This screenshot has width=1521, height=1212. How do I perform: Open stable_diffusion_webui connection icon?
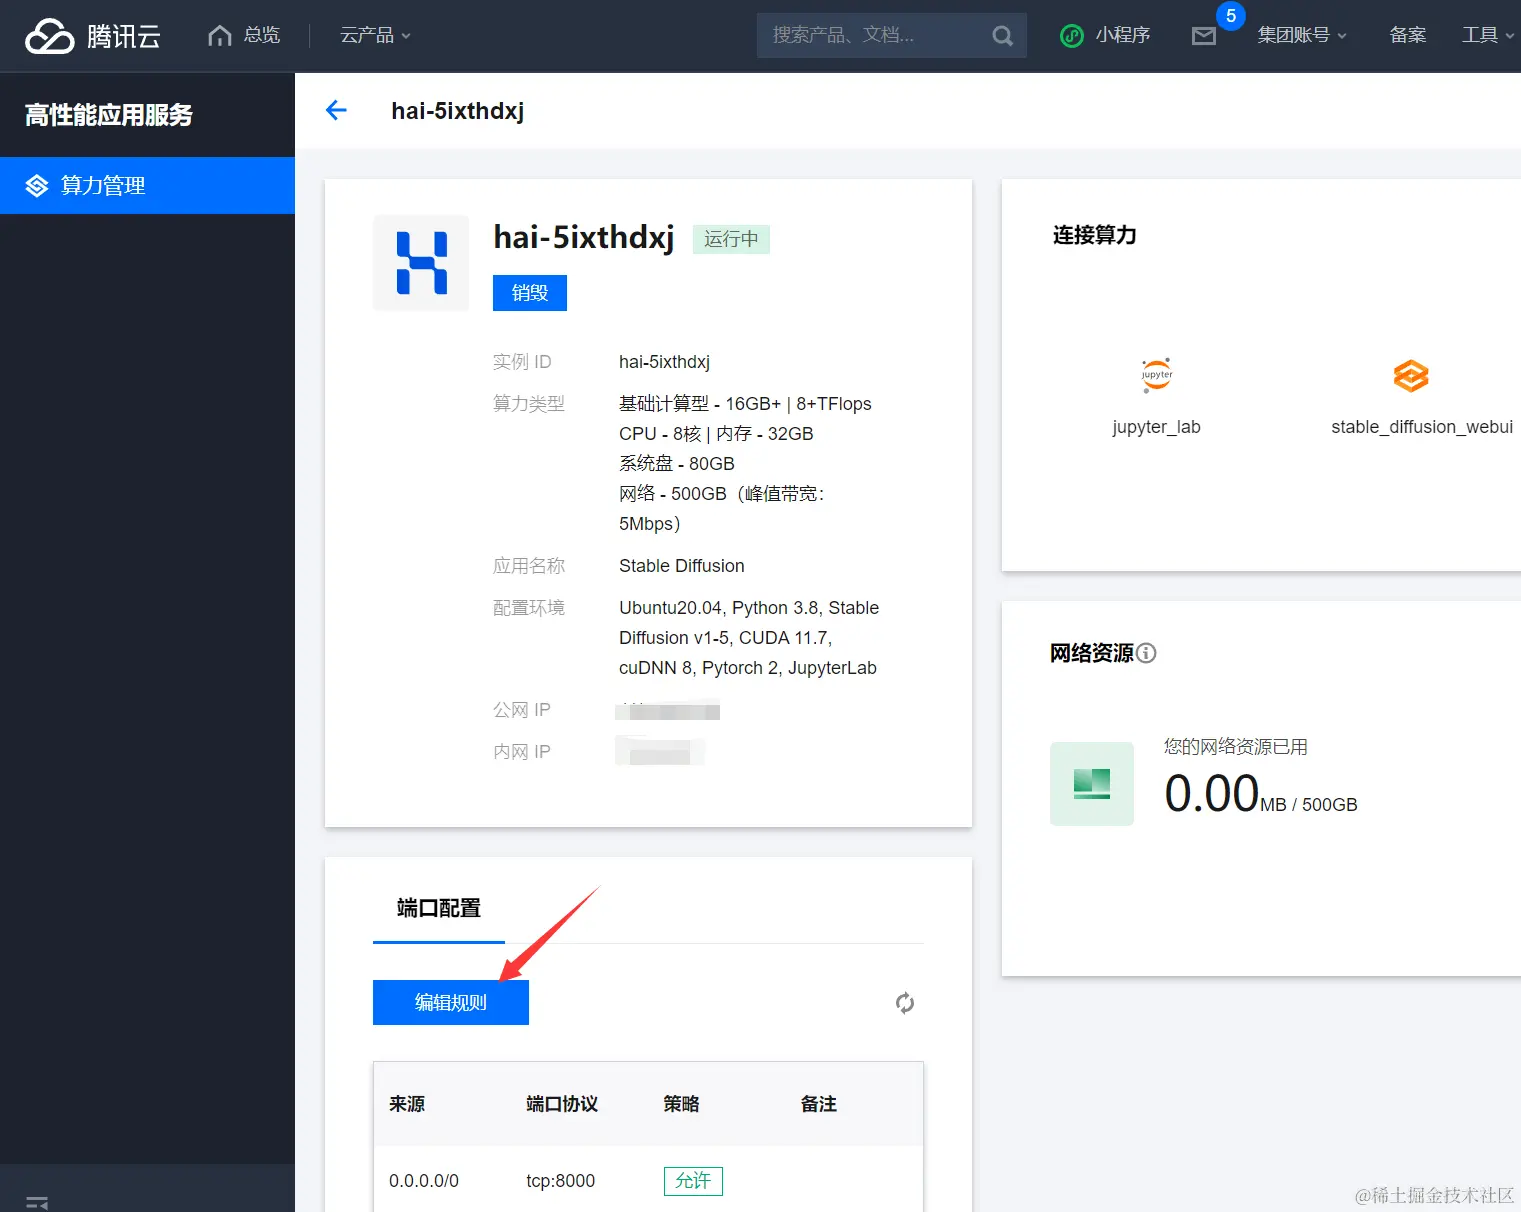(1411, 376)
